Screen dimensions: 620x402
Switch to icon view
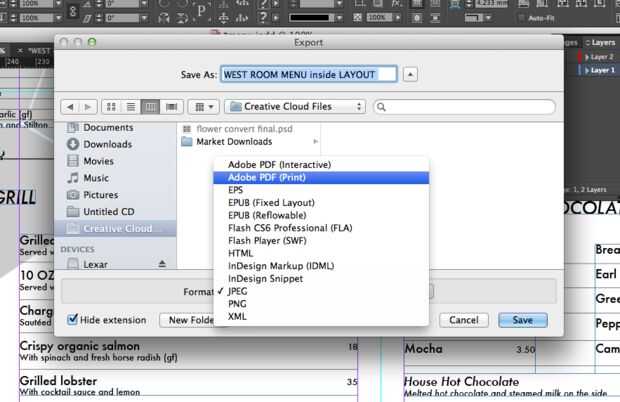point(112,107)
